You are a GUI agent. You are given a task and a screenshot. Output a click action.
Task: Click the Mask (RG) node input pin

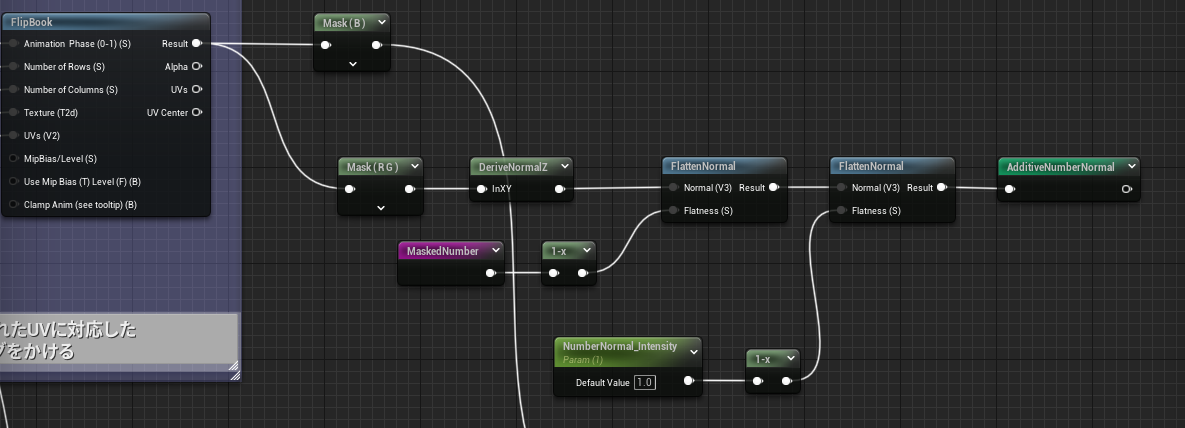350,189
